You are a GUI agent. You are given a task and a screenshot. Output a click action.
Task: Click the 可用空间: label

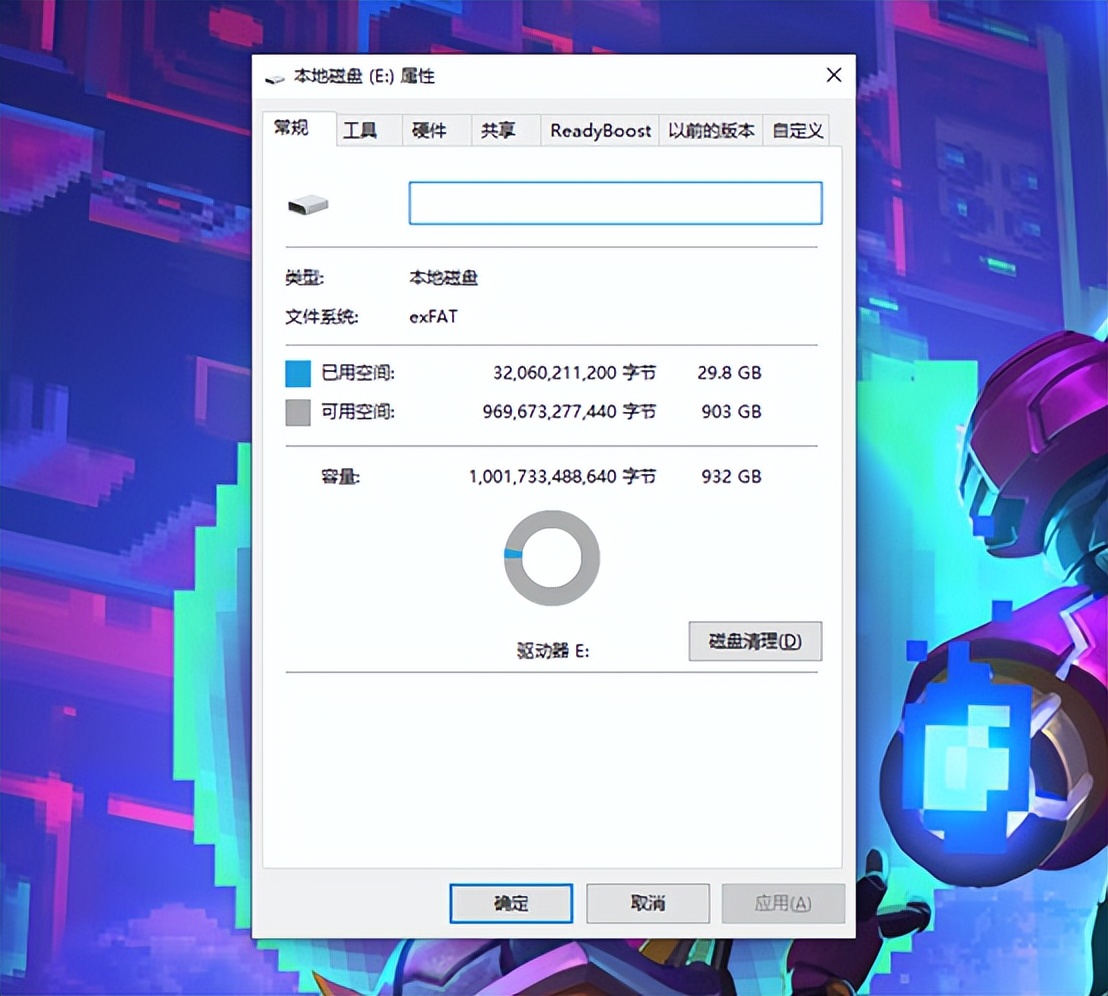pyautogui.click(x=358, y=411)
